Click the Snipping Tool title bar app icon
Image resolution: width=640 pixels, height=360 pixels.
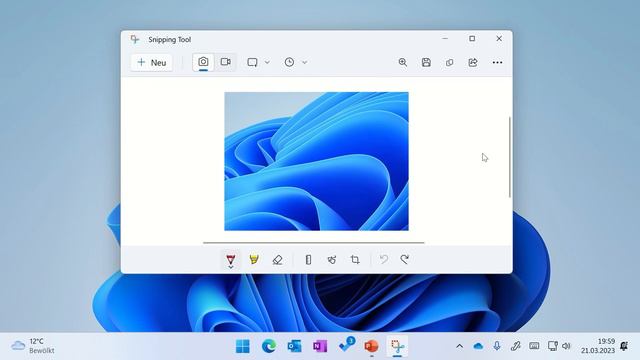point(135,39)
